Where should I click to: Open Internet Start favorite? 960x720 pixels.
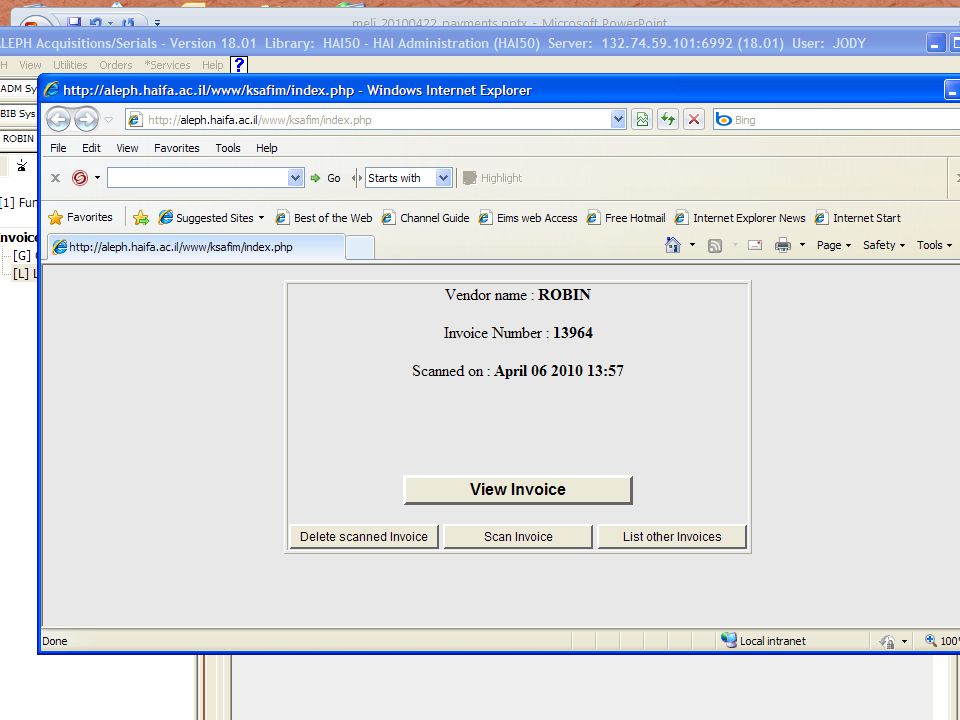click(858, 218)
